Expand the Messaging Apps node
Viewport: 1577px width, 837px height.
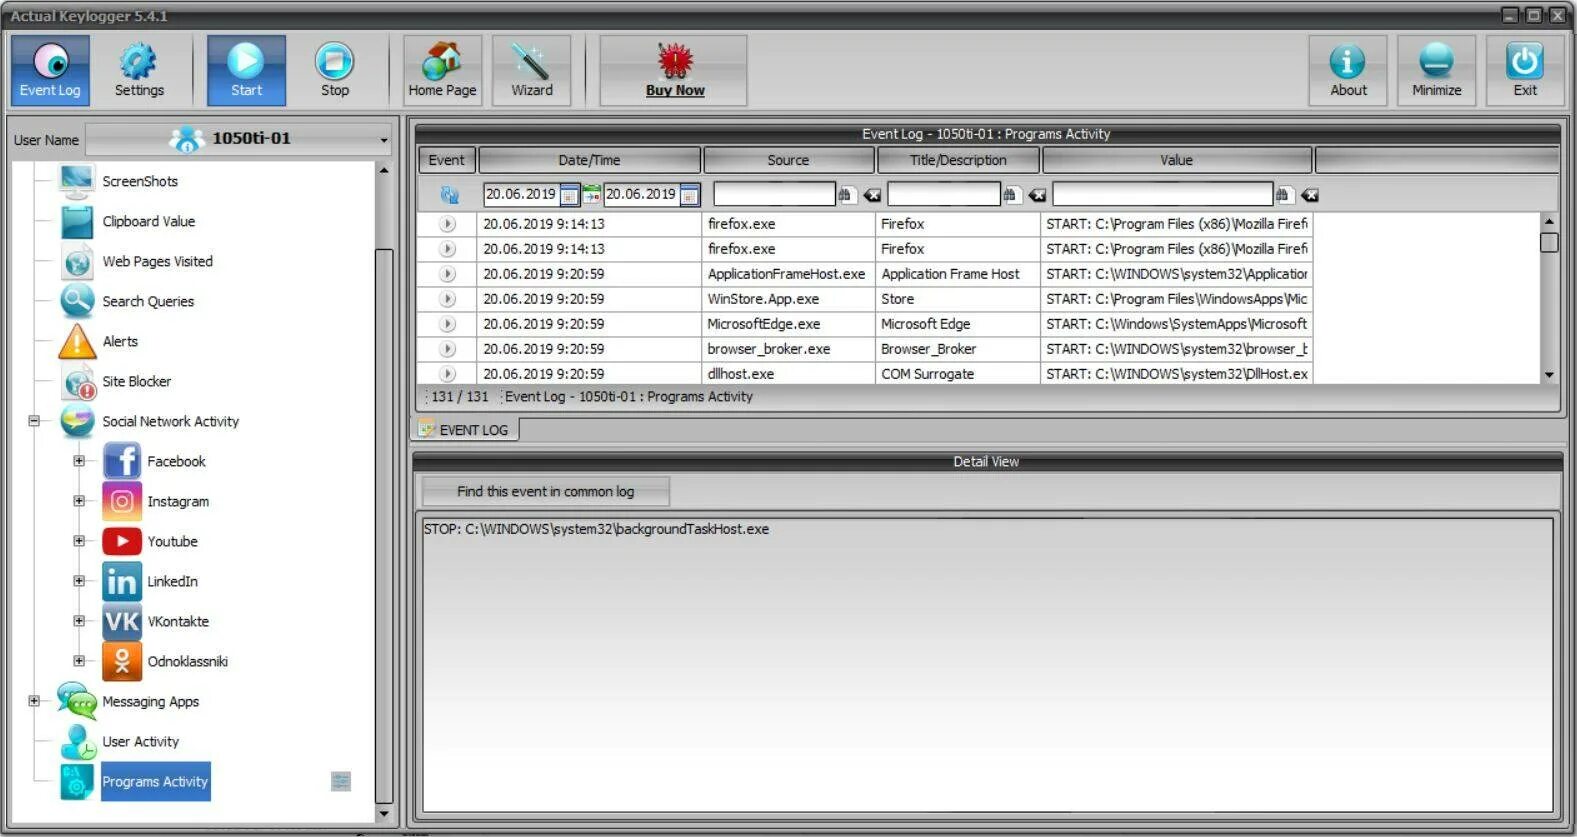[34, 701]
